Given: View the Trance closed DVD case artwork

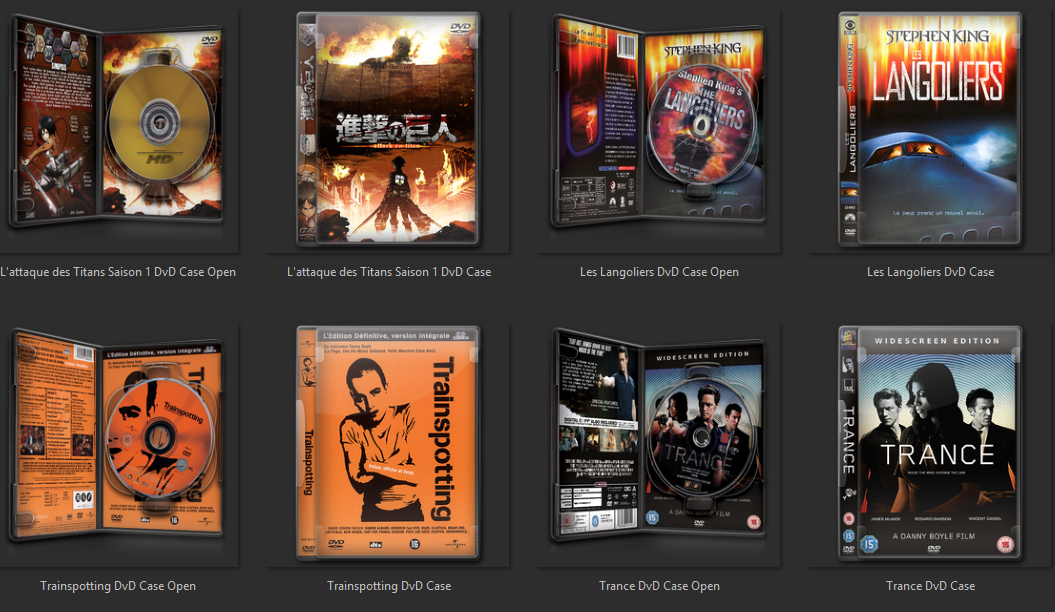Looking at the screenshot, I should (x=929, y=442).
